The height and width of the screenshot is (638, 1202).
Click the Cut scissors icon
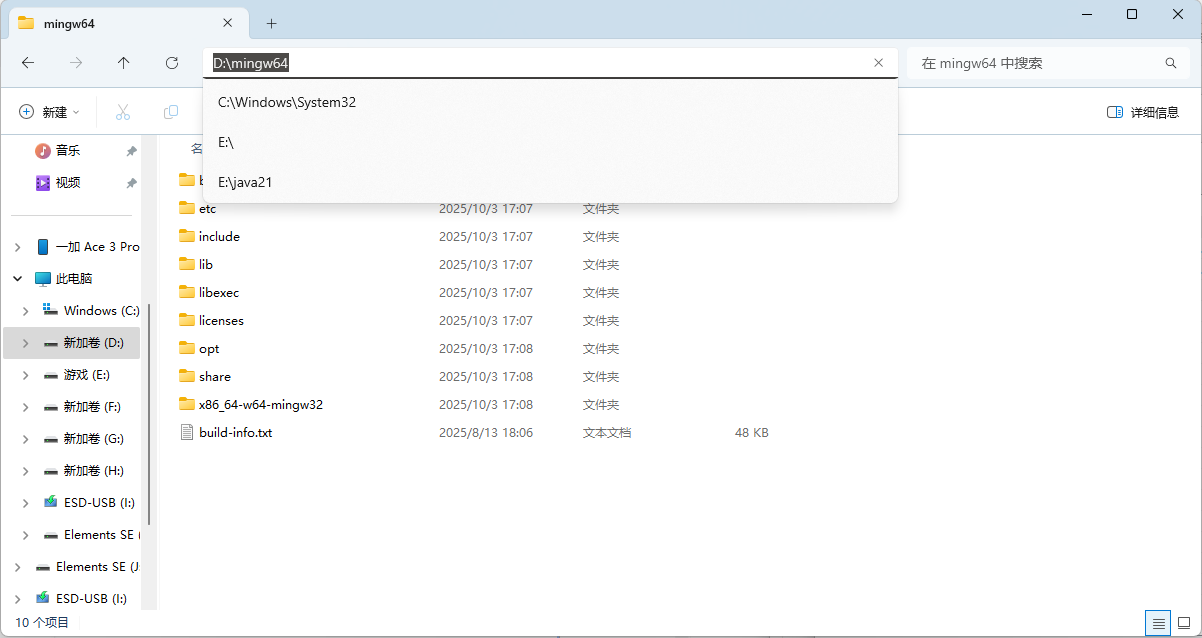123,112
